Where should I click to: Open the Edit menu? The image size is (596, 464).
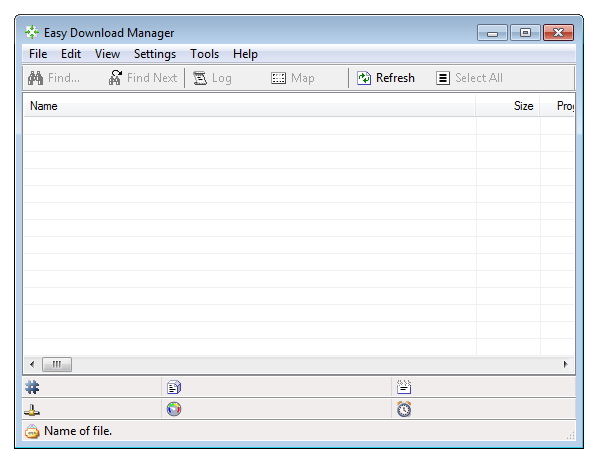click(71, 54)
